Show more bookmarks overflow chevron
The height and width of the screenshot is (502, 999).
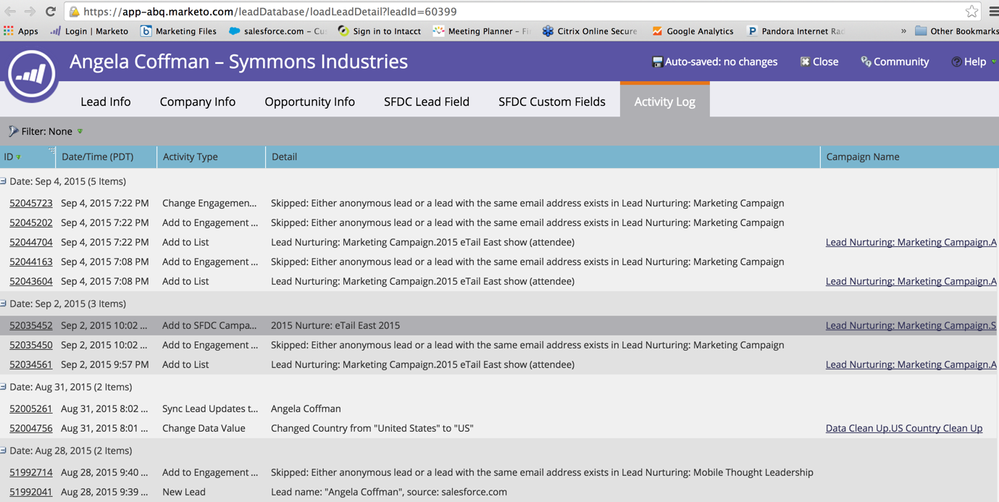click(x=903, y=31)
